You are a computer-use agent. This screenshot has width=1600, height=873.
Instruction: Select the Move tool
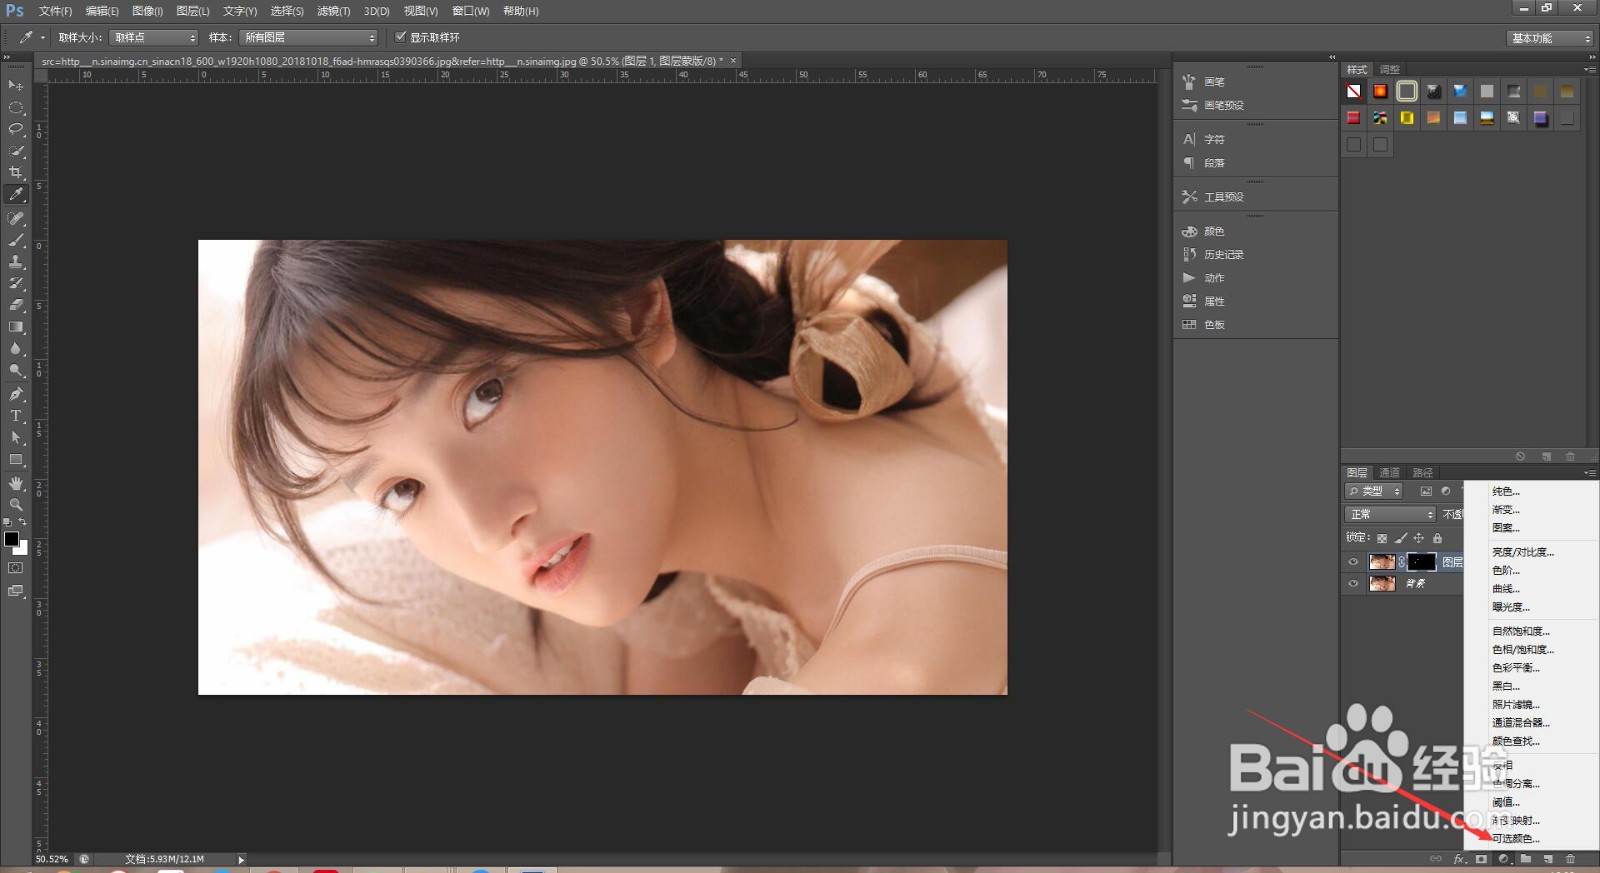16,85
